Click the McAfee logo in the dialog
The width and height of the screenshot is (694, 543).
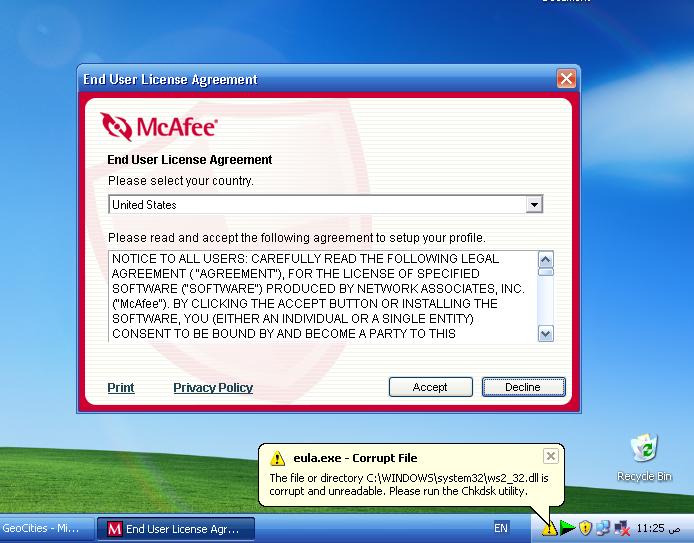coord(158,127)
